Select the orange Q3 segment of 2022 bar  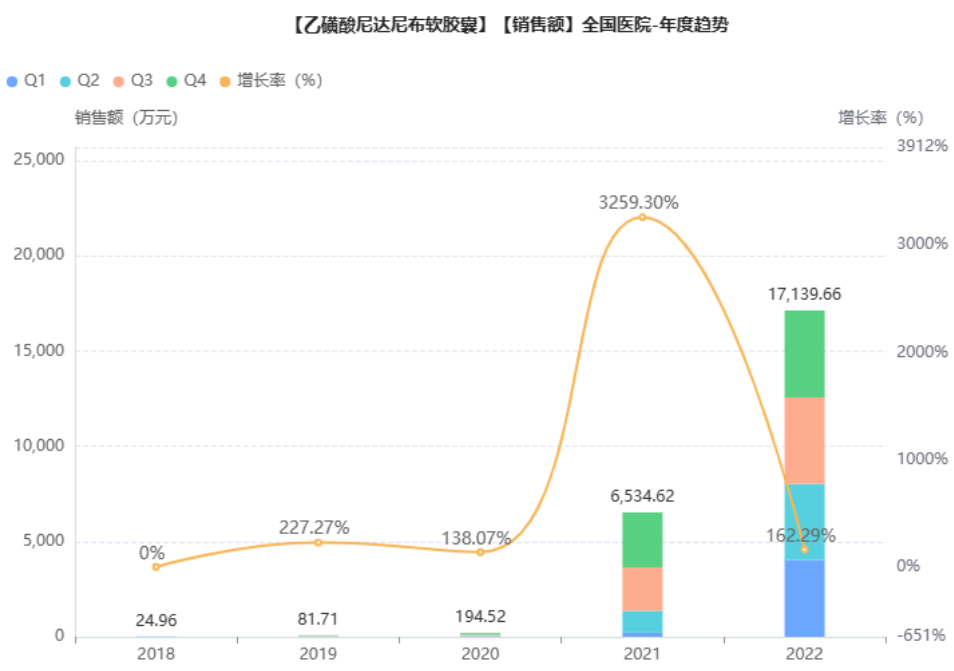tap(804, 441)
